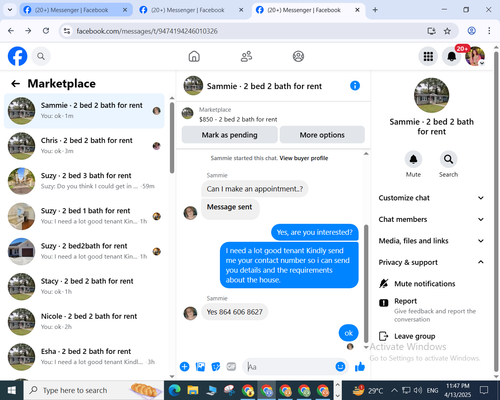Open Suzy 2 bed 1 bath conversation
The image size is (500, 400).
pyautogui.click(x=84, y=216)
